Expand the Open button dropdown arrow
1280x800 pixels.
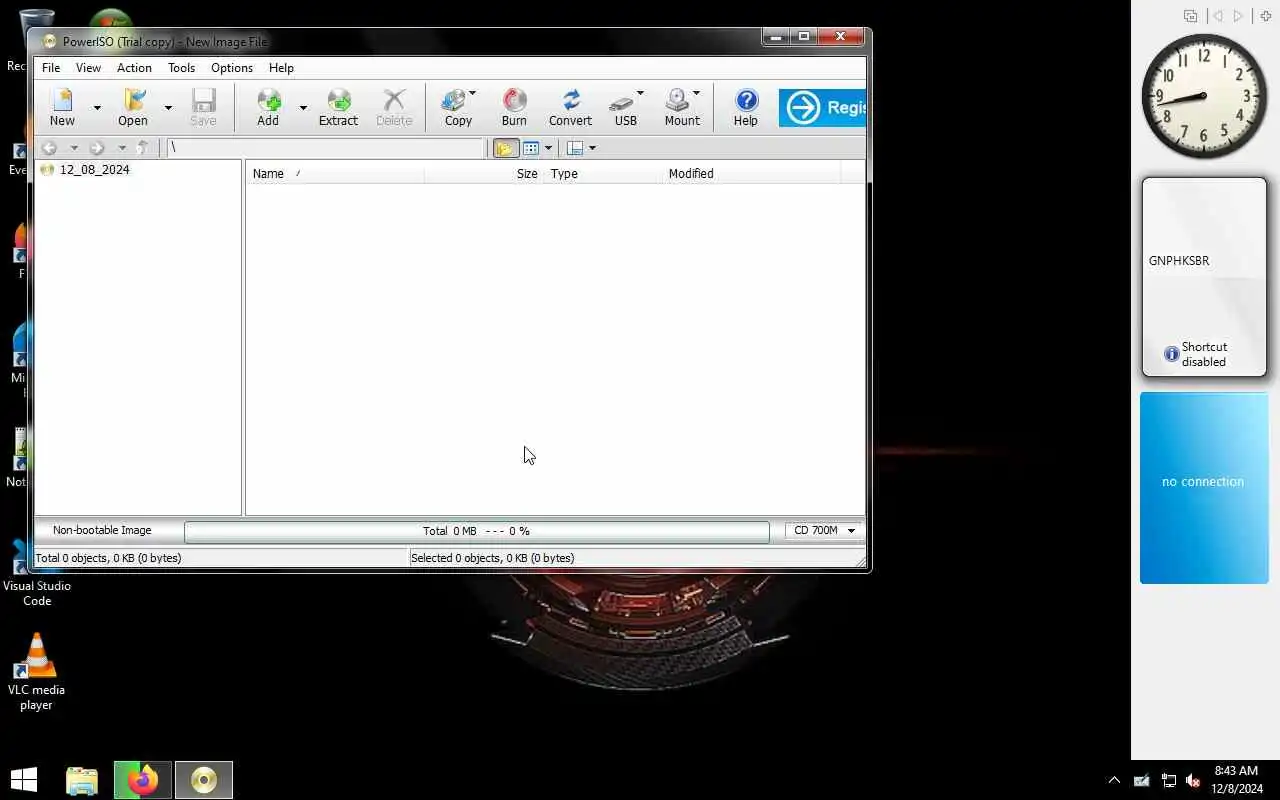coord(168,107)
